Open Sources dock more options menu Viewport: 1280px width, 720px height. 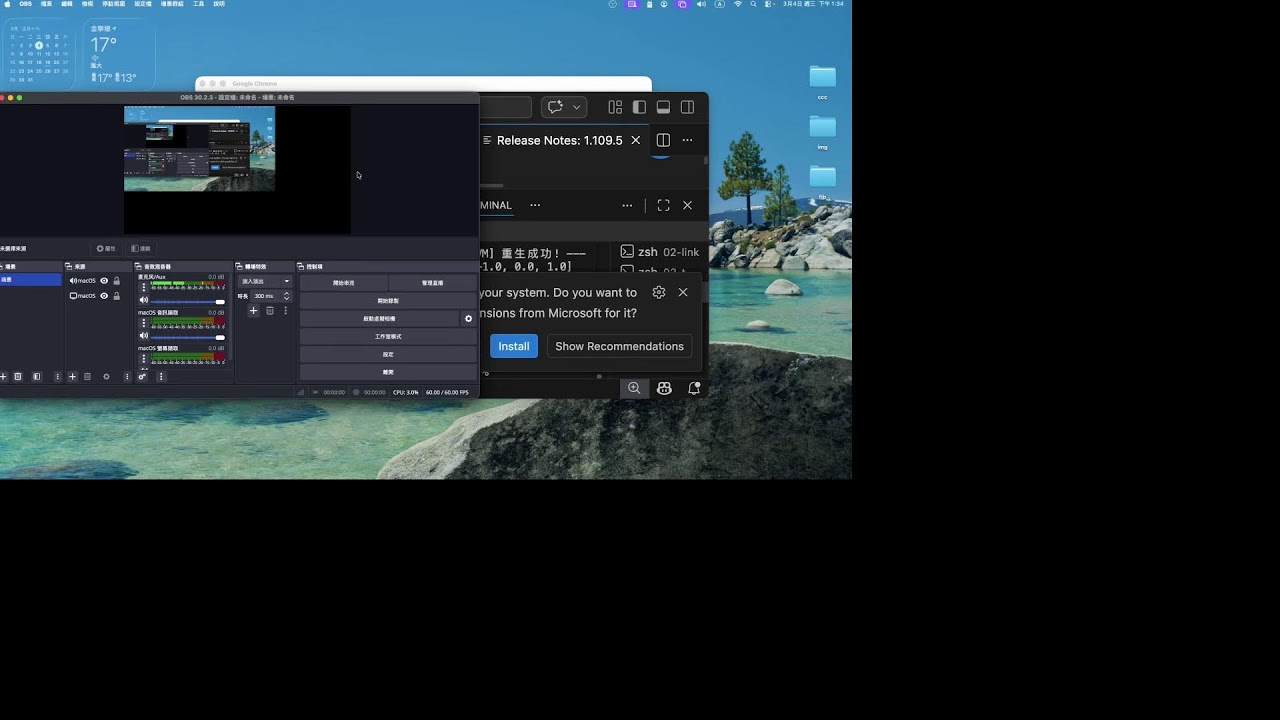point(127,377)
